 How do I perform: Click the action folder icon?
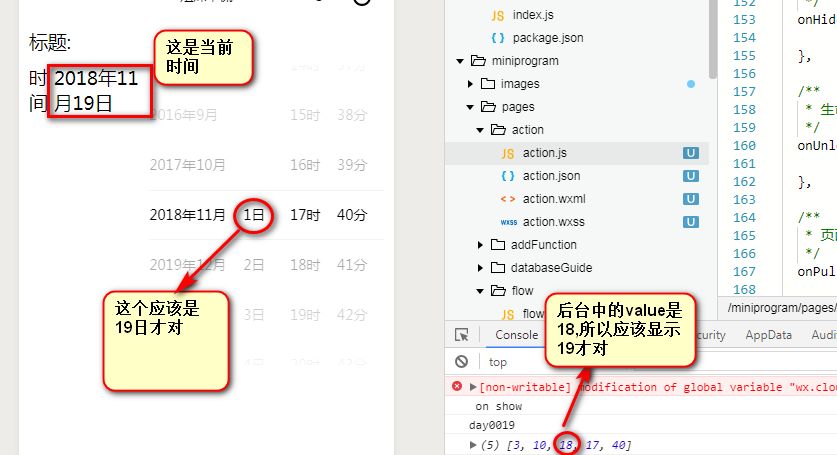click(498, 130)
